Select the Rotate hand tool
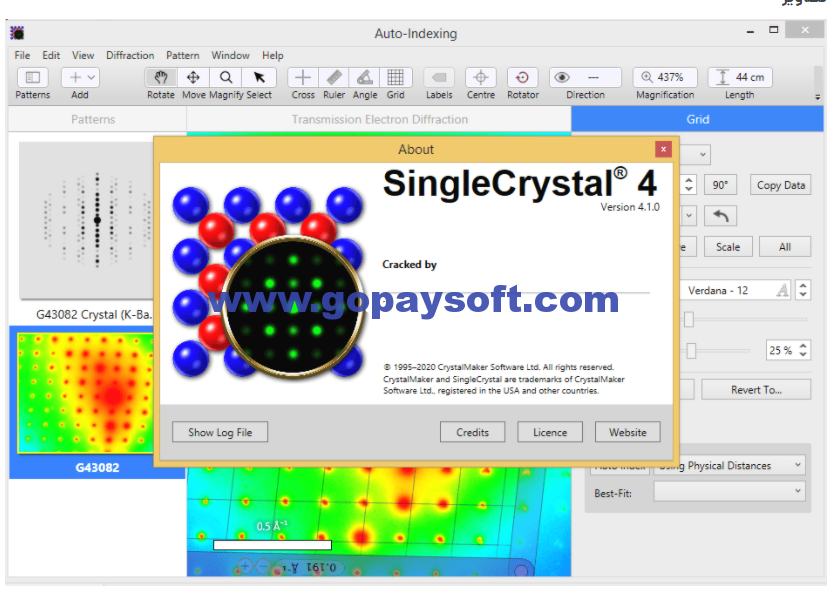831x602 pixels. 161,77
